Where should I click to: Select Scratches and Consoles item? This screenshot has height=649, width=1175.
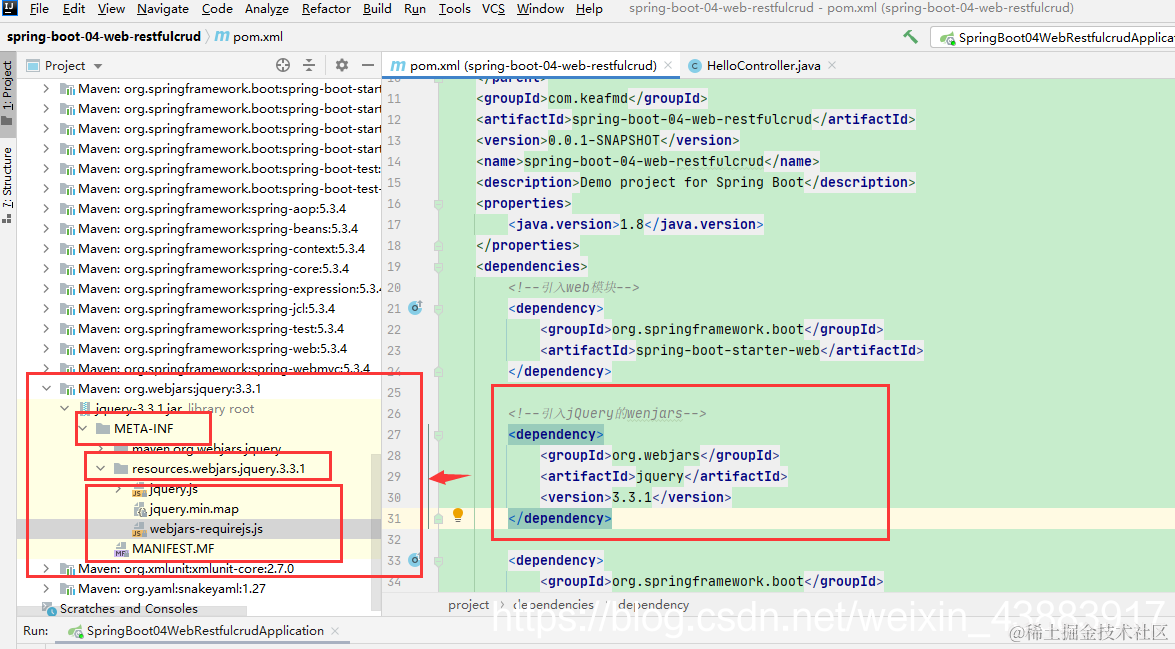[x=129, y=609]
